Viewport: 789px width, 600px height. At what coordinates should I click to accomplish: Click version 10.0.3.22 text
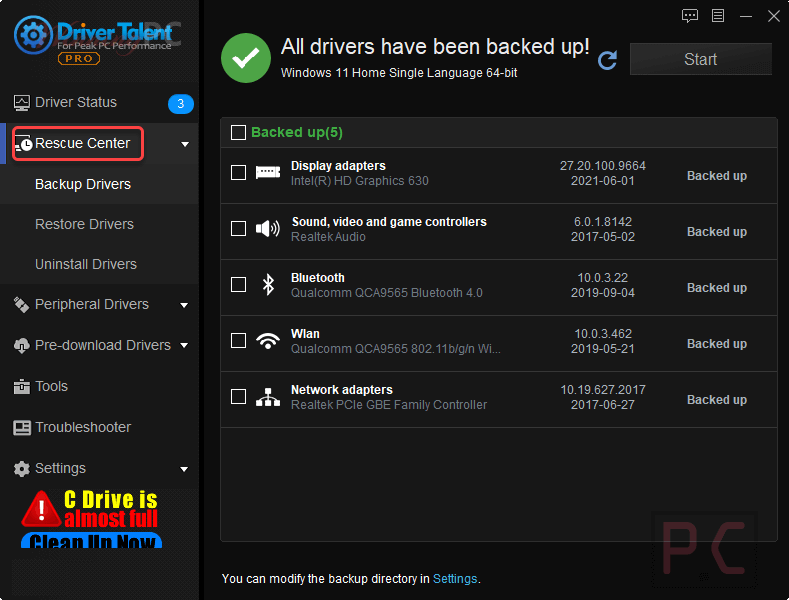coord(603,278)
